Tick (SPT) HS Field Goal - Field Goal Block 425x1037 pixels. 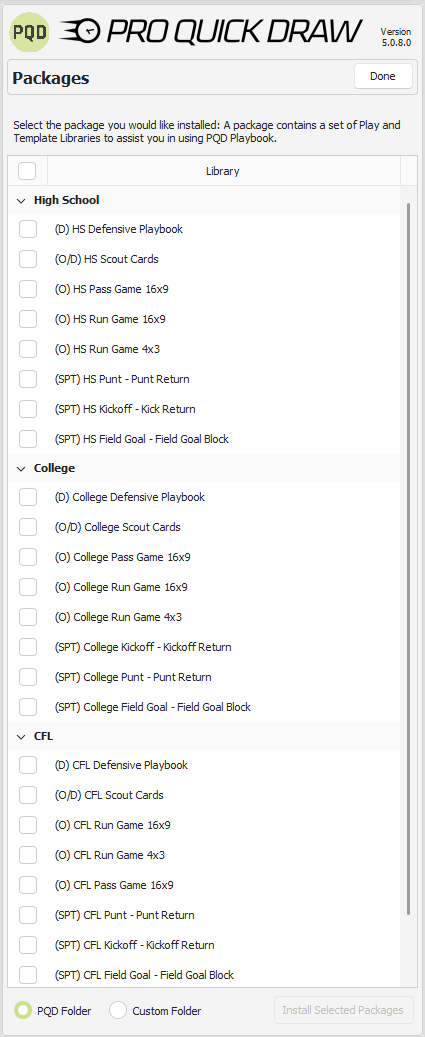[28, 439]
